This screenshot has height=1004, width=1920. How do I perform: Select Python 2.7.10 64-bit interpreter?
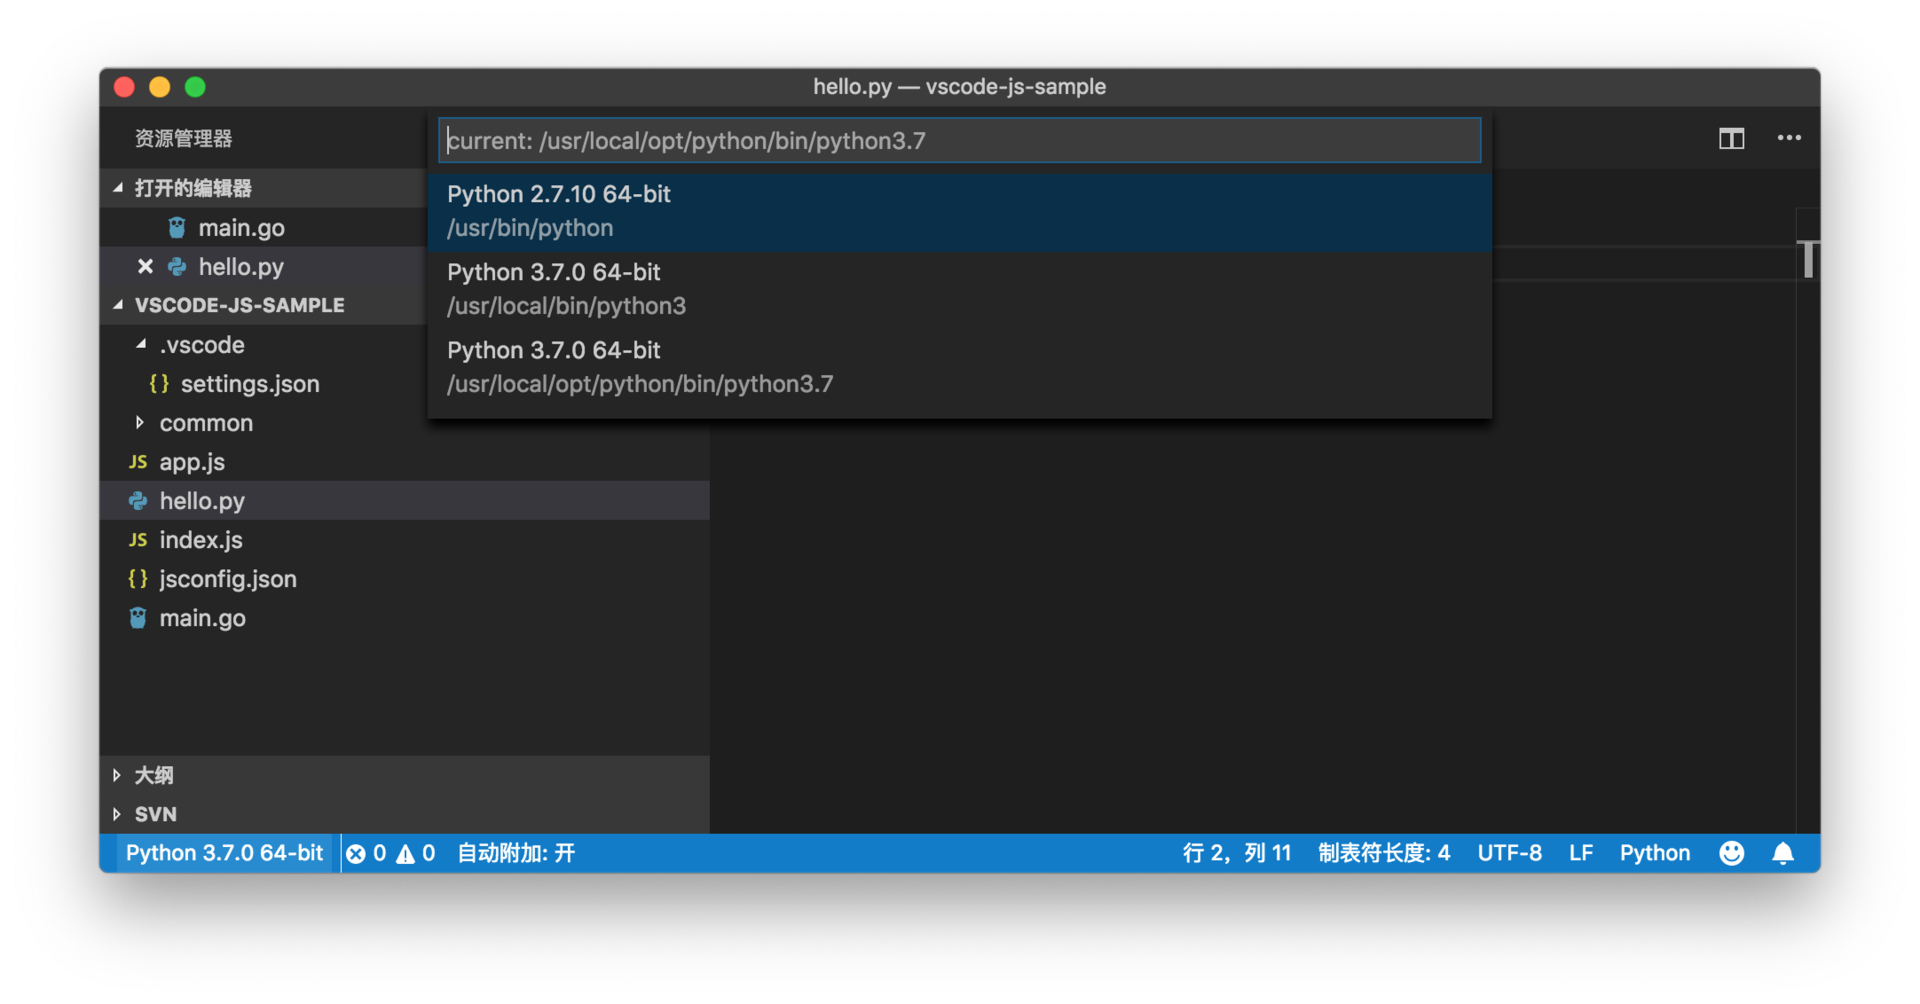click(x=959, y=211)
